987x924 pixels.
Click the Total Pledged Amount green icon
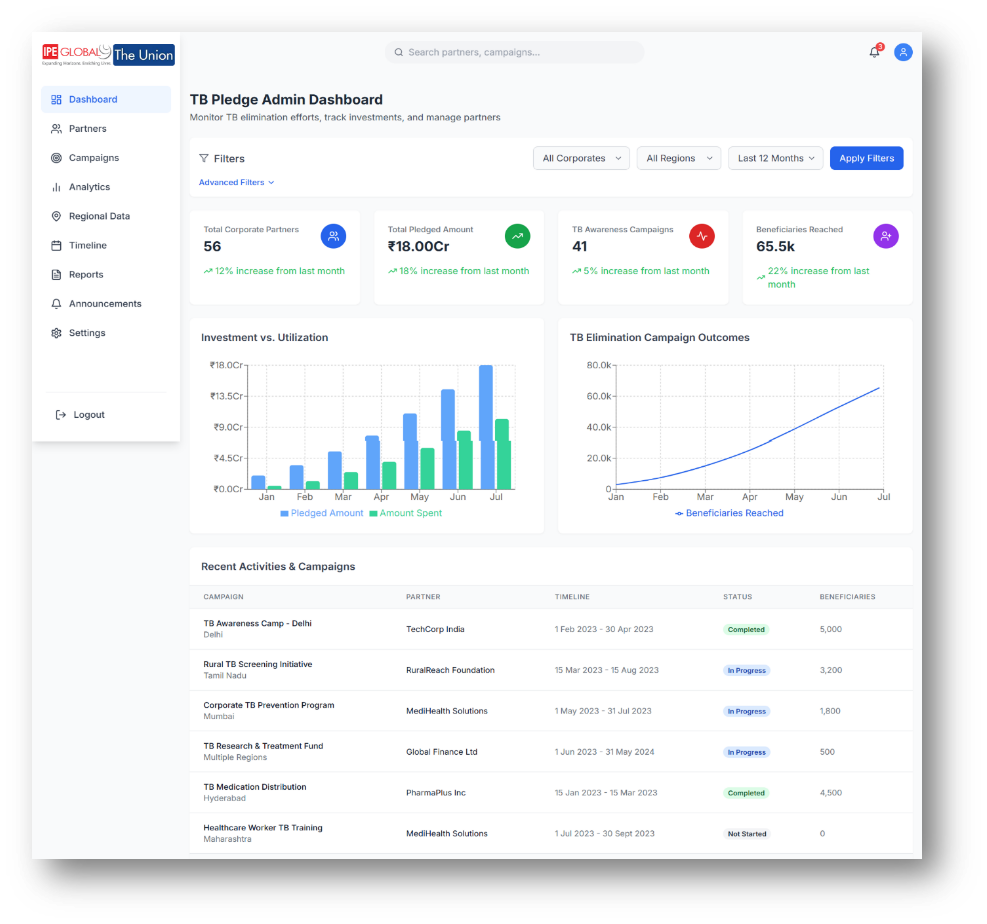[x=517, y=236]
